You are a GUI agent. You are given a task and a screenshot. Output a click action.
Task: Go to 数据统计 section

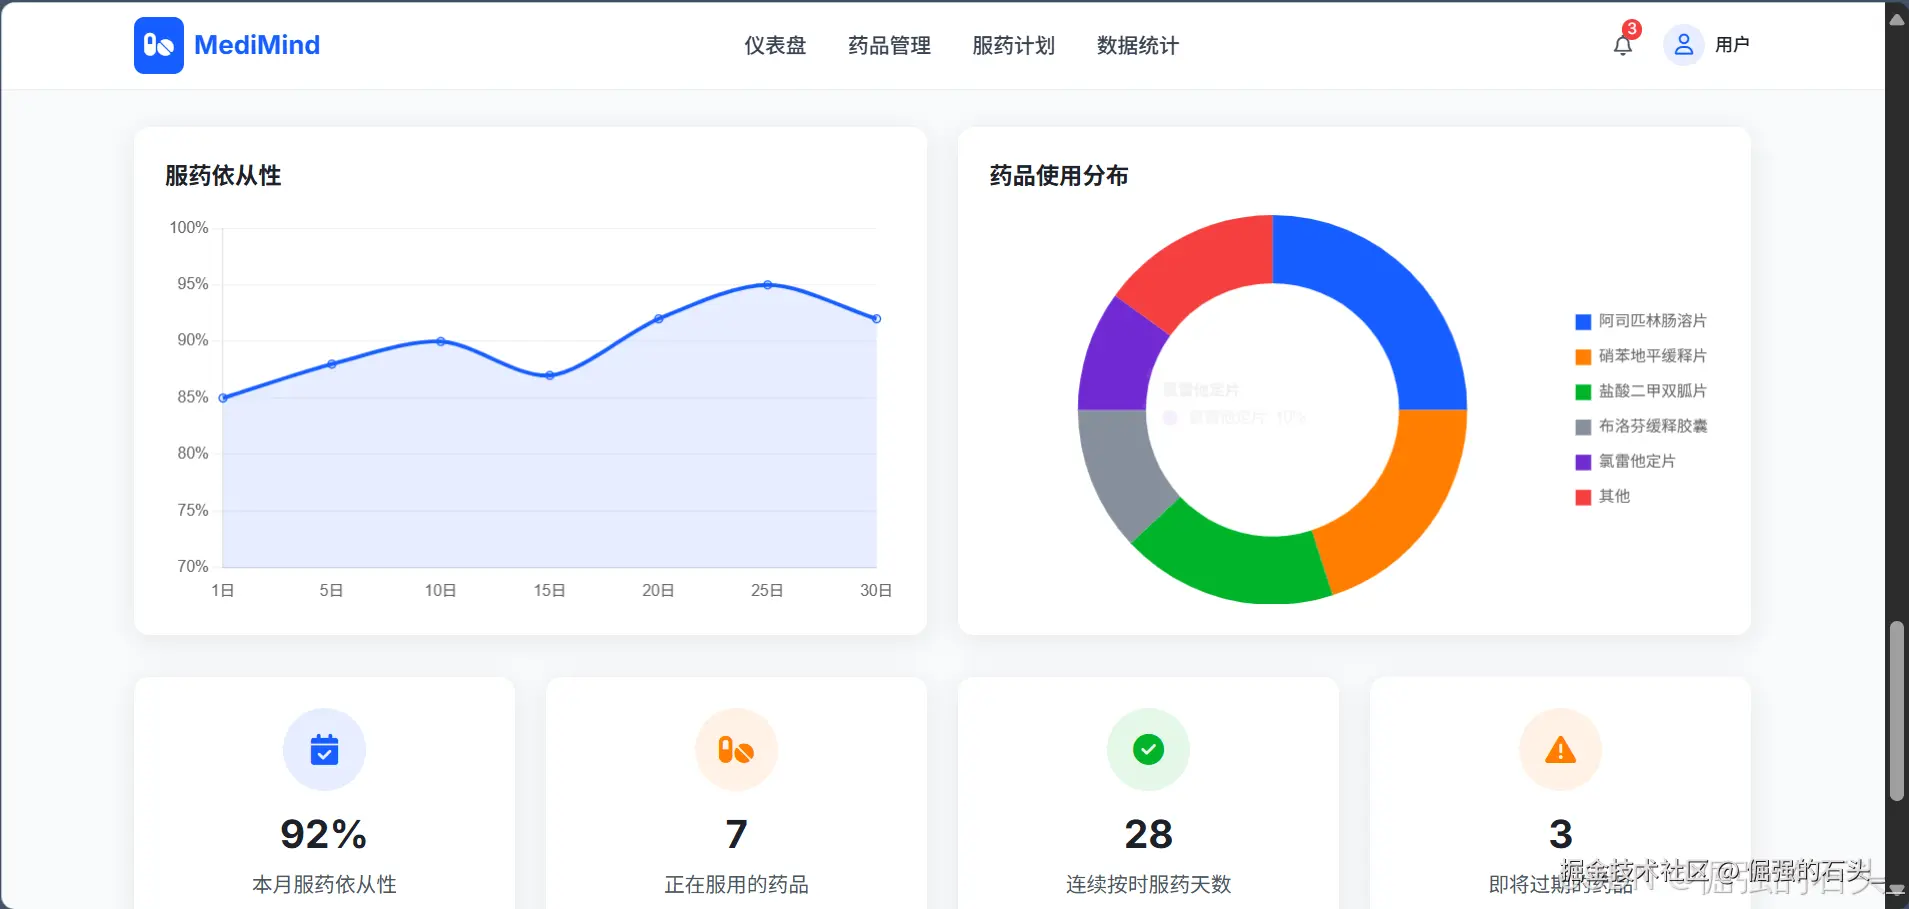coord(1136,45)
